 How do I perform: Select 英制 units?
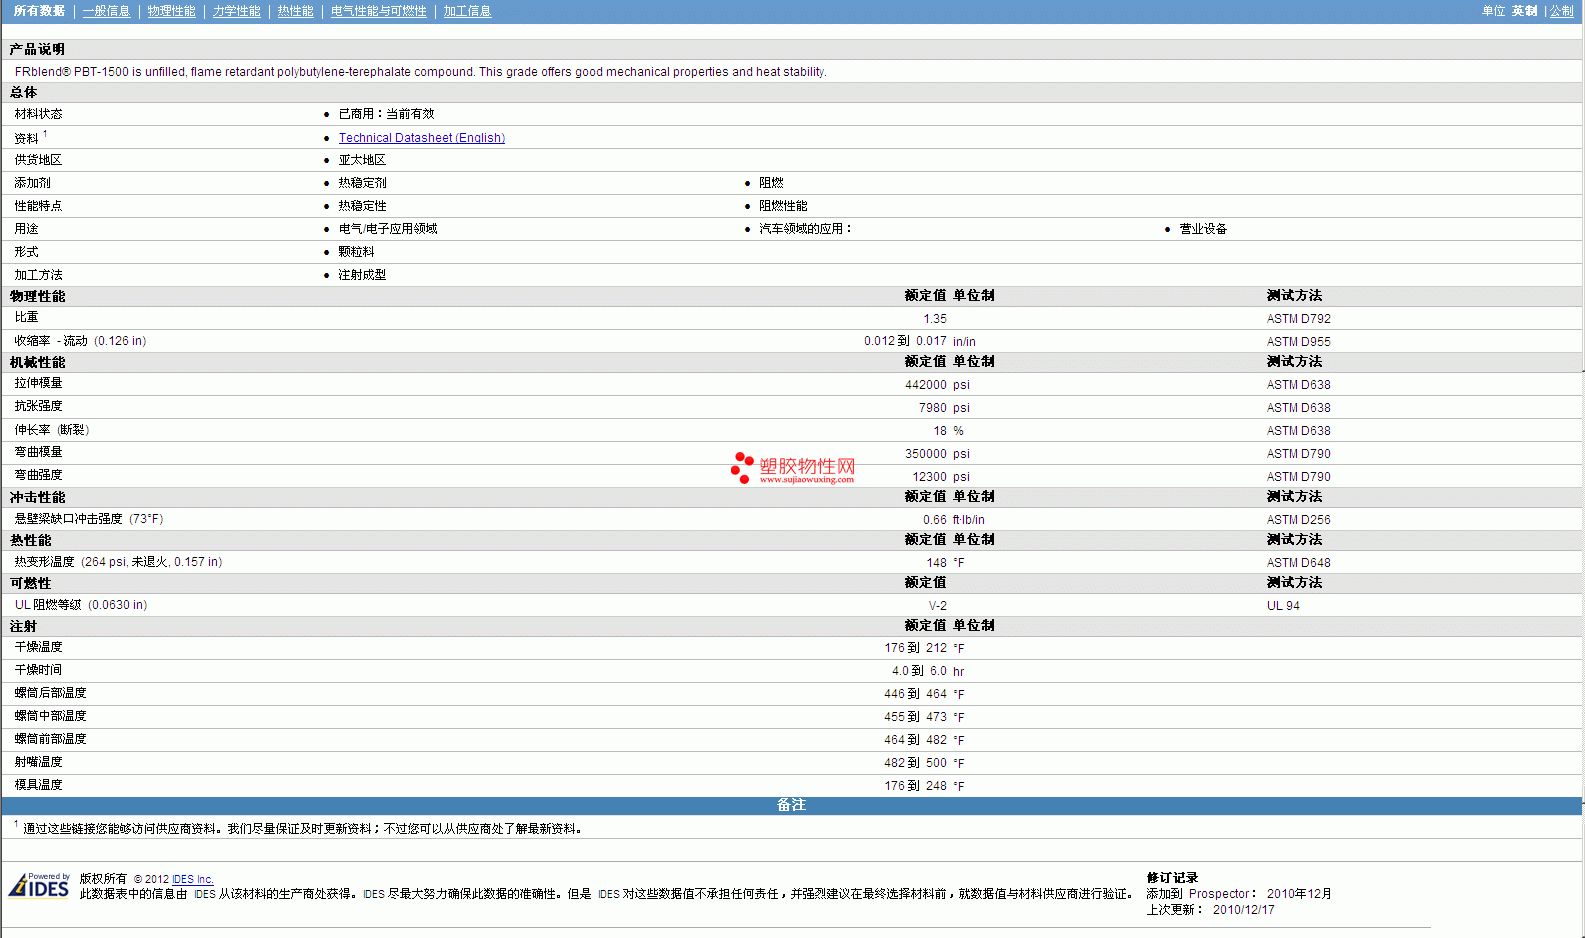1524,11
